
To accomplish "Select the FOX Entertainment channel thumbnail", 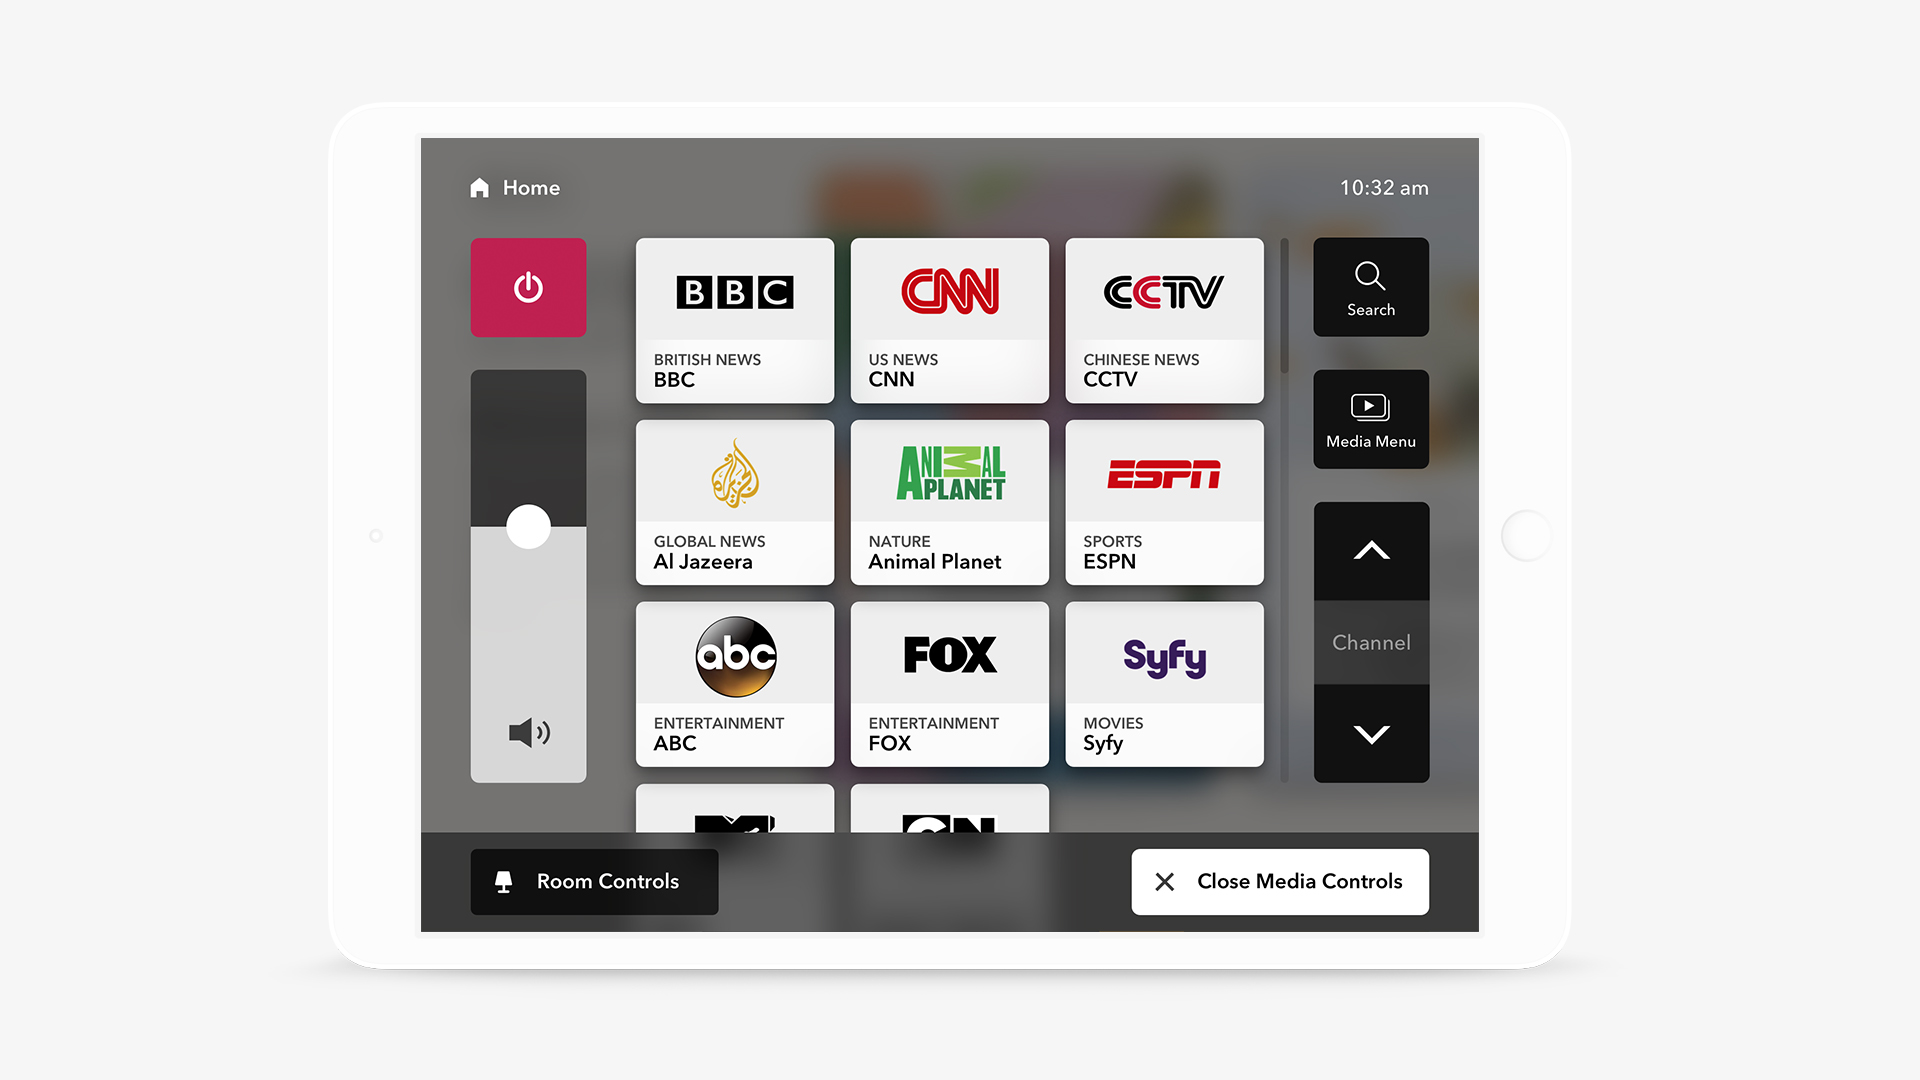I will (949, 683).
